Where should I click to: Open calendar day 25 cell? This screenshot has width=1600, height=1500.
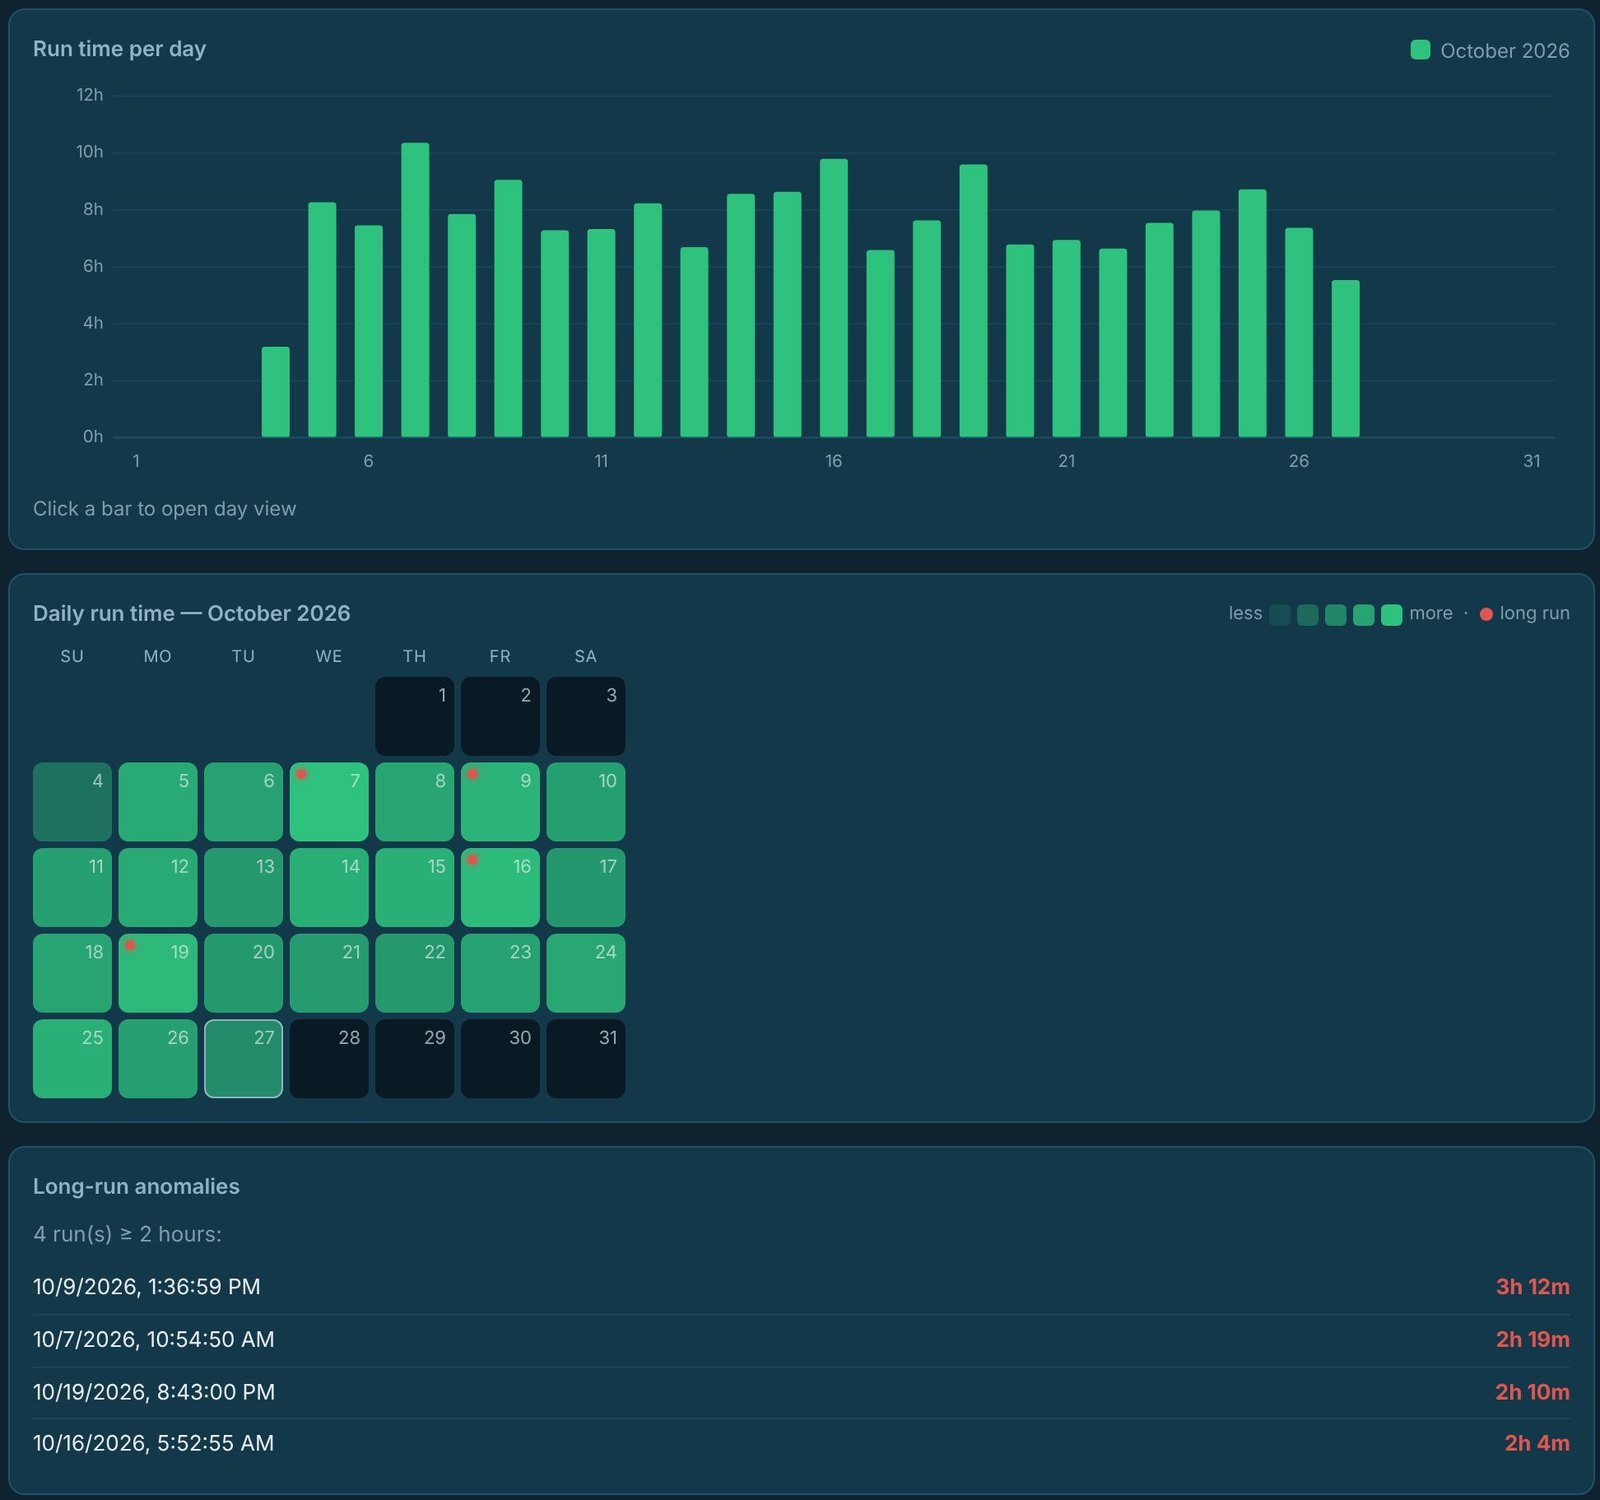pos(72,1059)
